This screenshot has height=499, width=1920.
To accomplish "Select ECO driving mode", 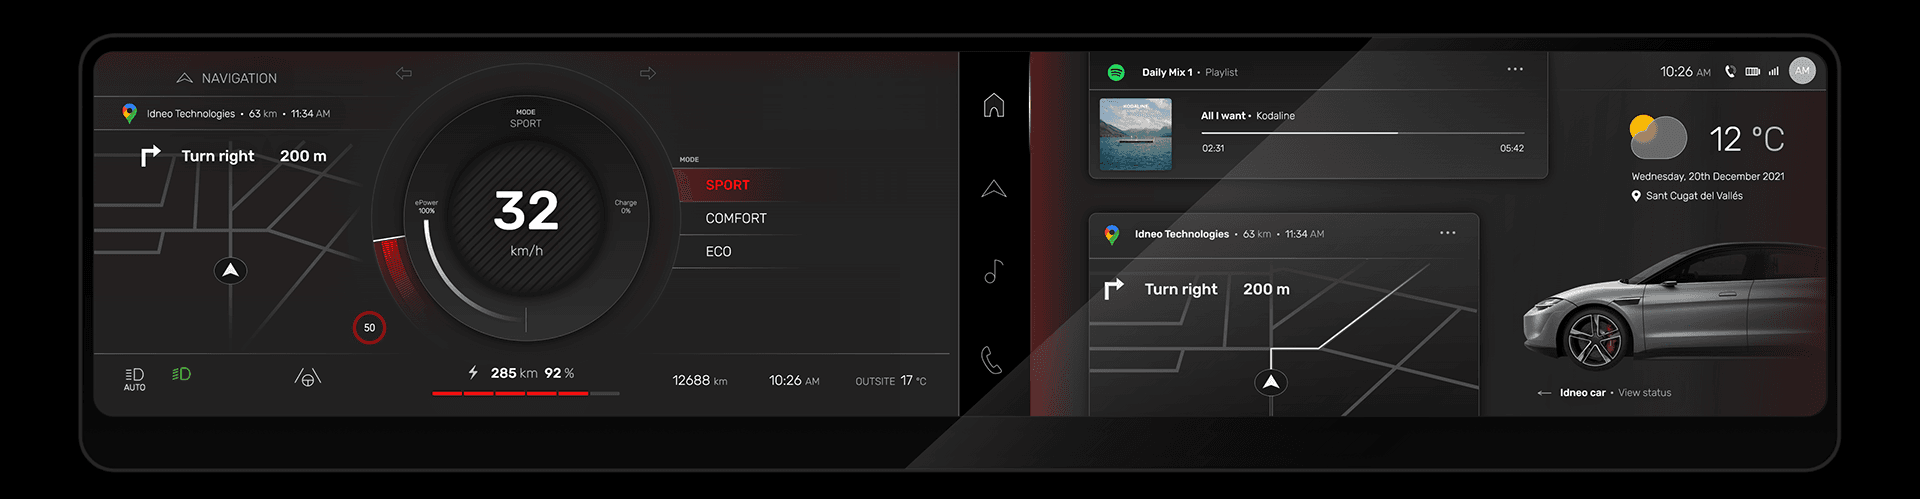I will tap(718, 251).
